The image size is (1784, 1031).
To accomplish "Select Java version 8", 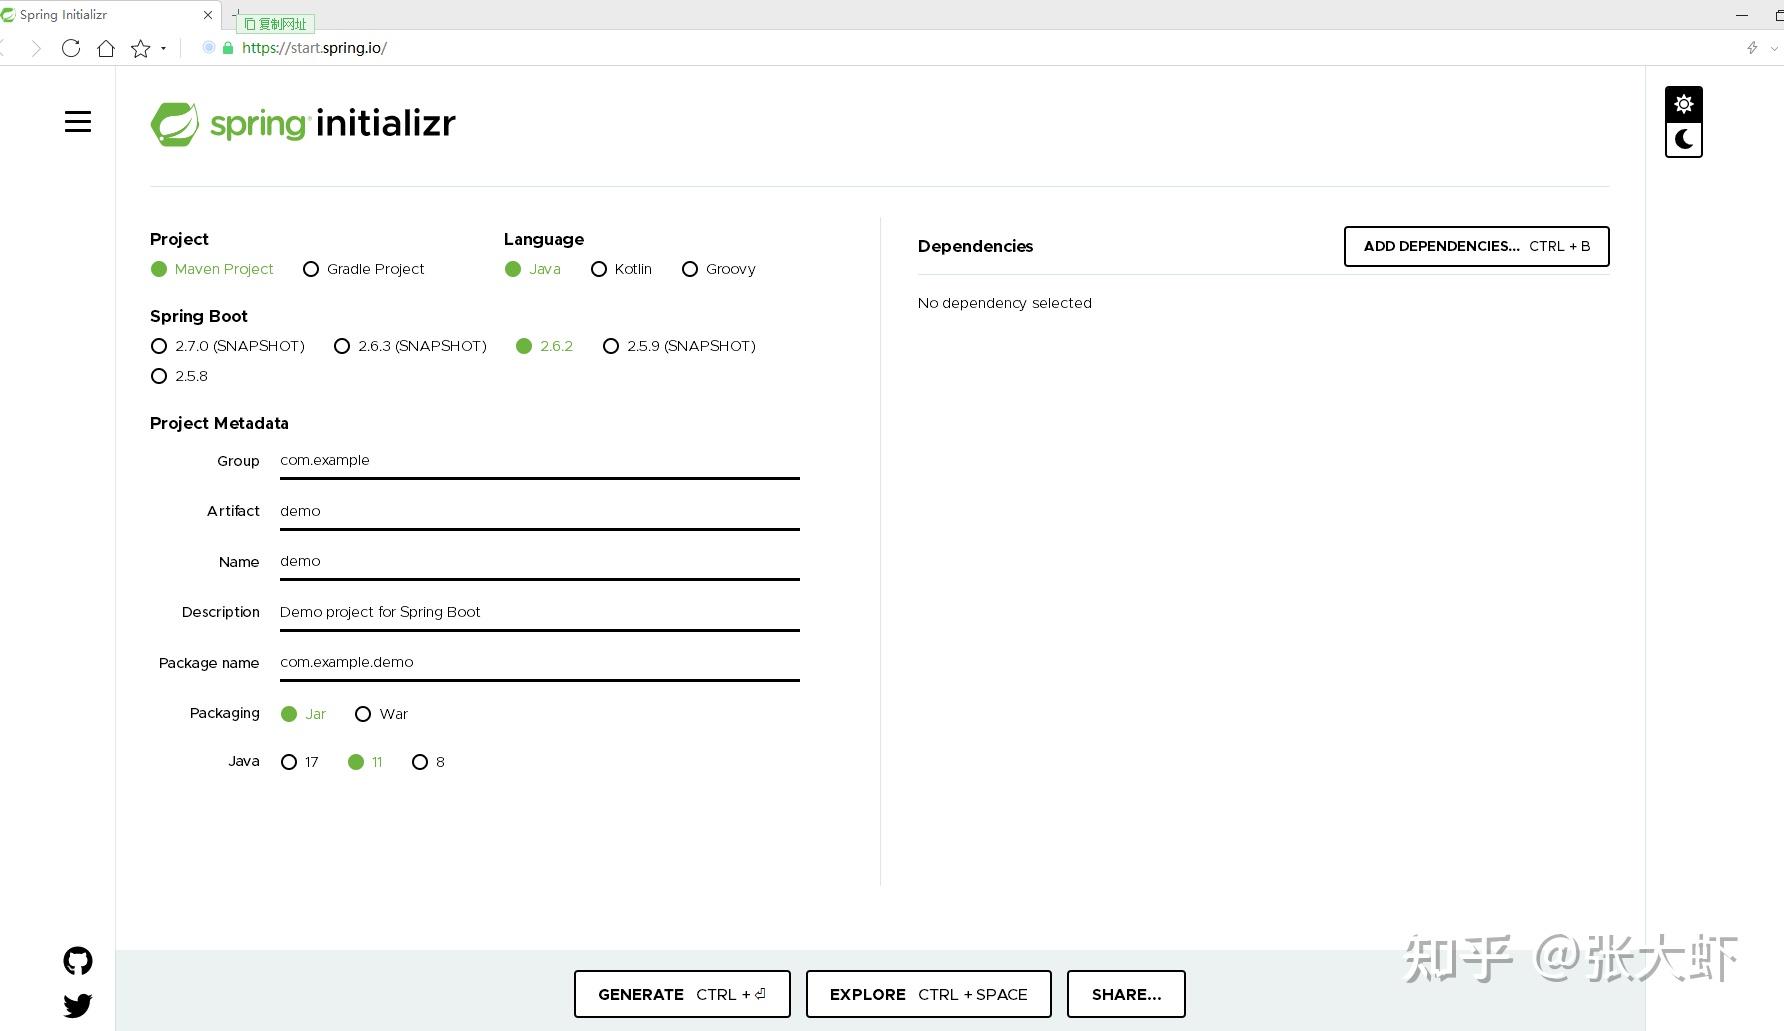I will pyautogui.click(x=428, y=762).
